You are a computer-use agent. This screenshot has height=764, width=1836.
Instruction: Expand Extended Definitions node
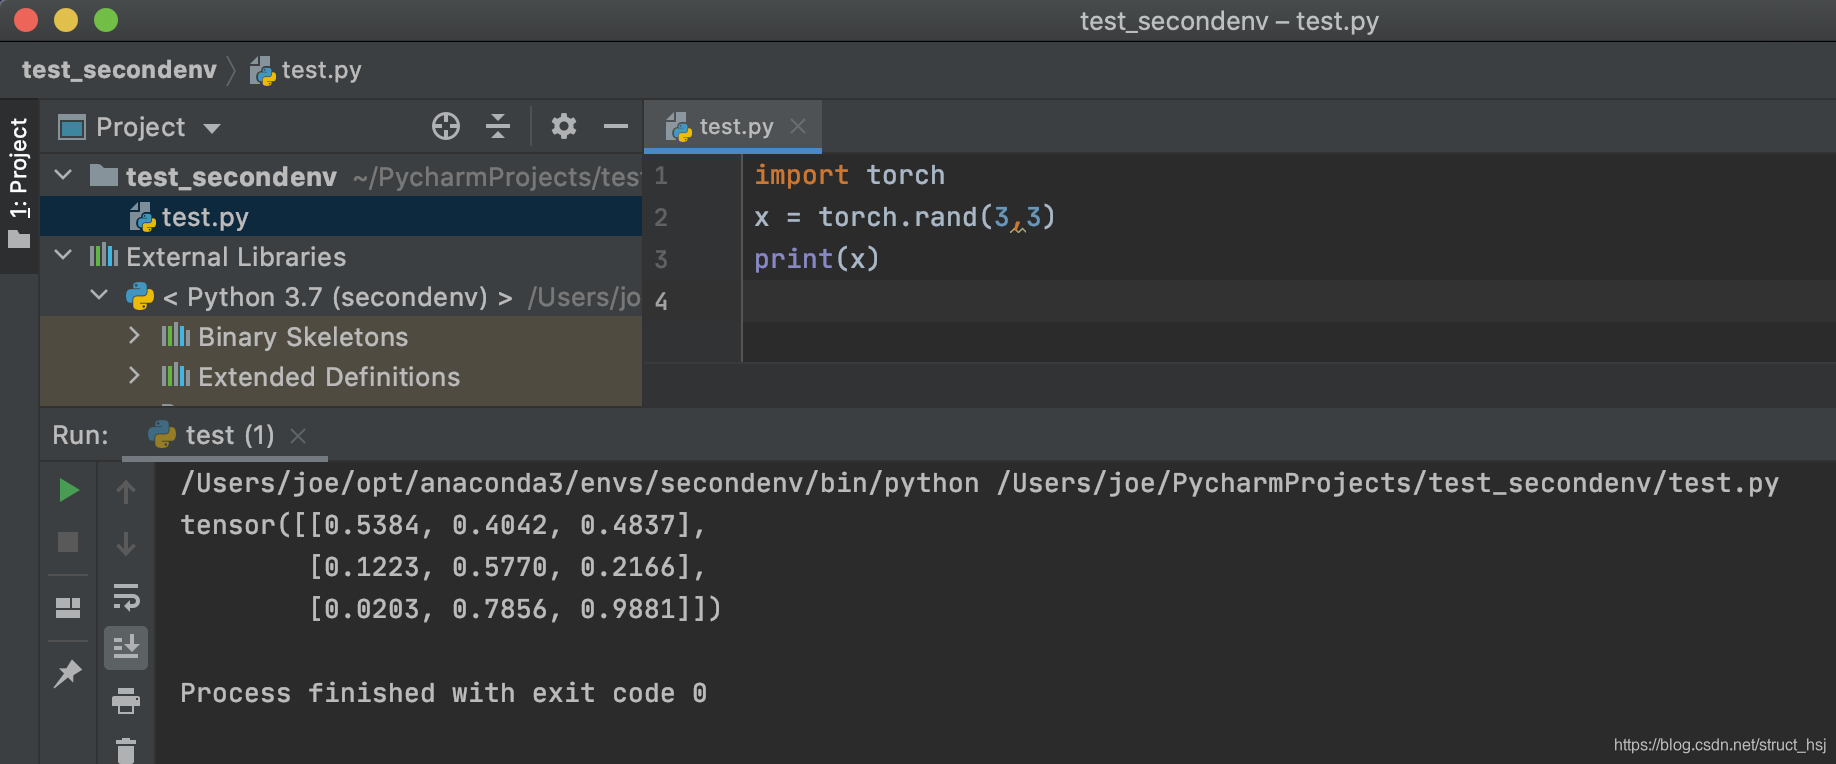pos(135,376)
